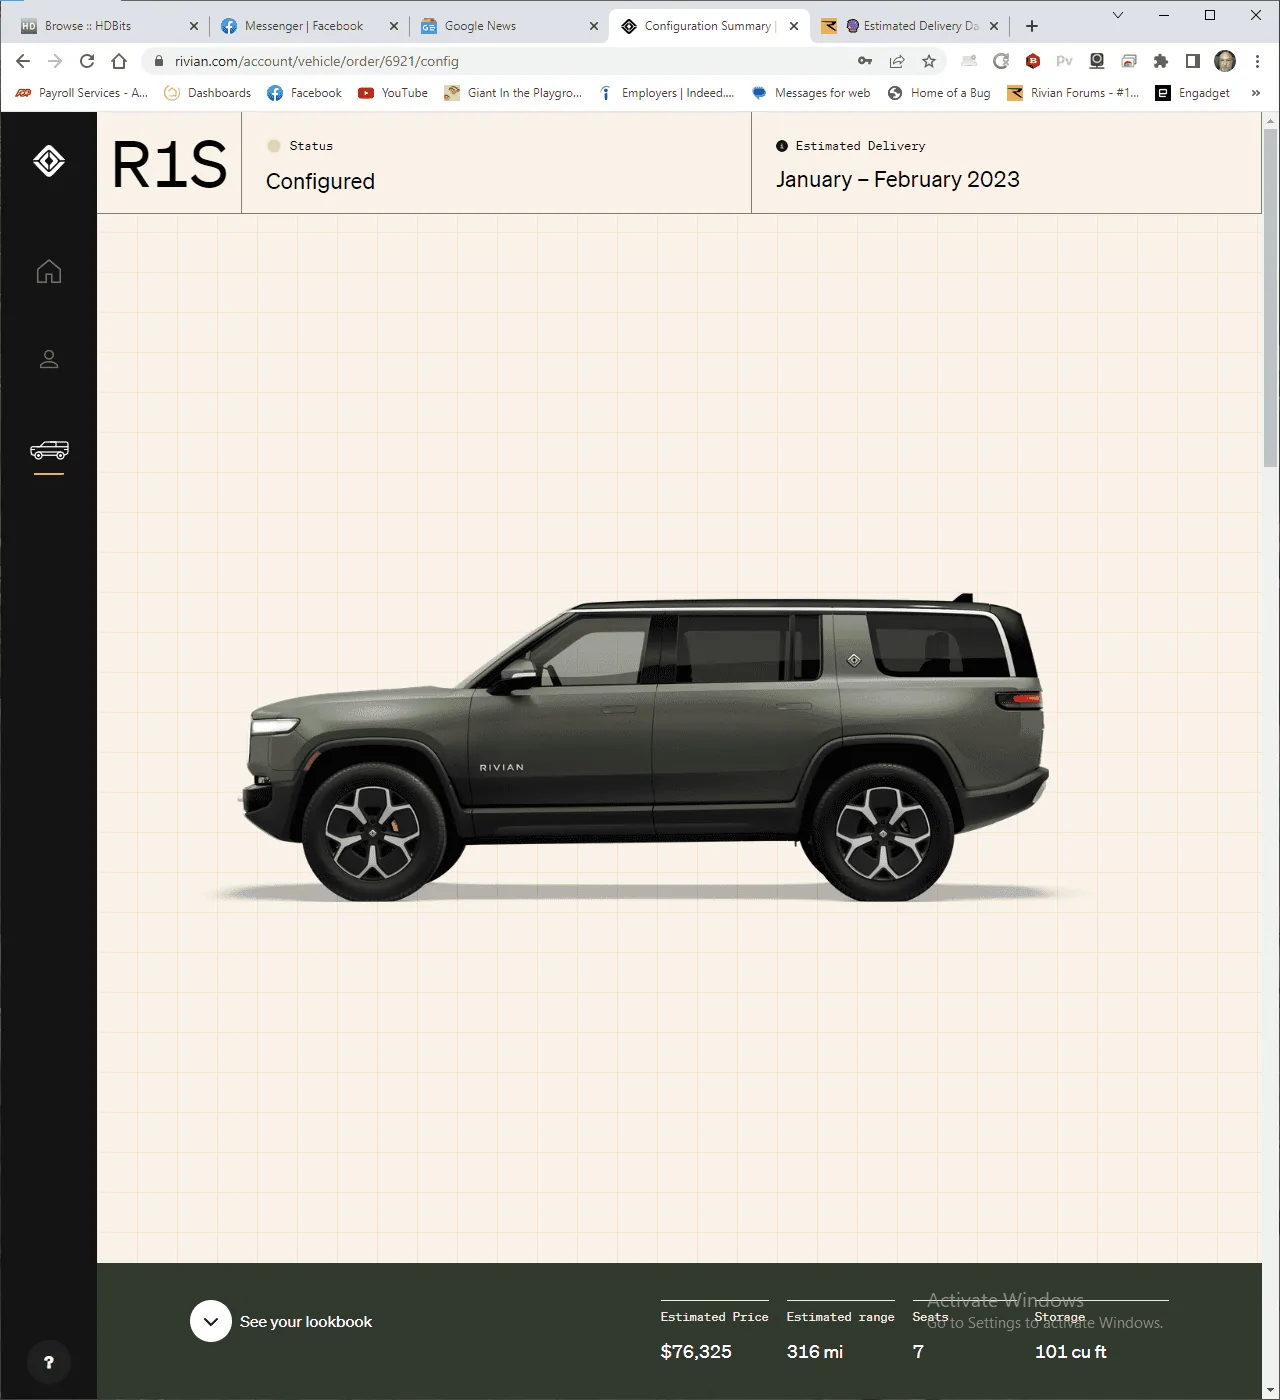This screenshot has height=1400, width=1280.
Task: Go back with the browser back arrow
Action: point(23,61)
